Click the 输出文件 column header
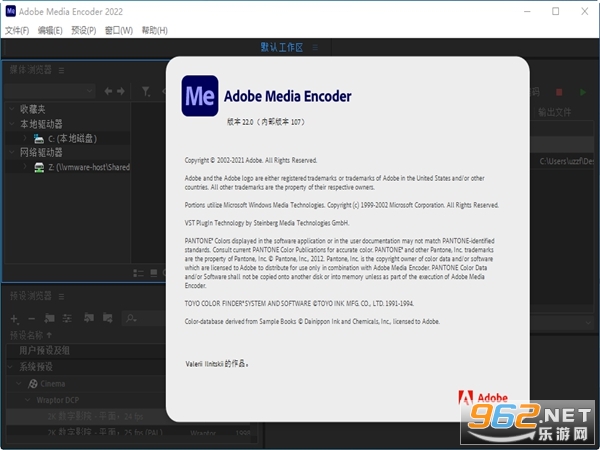 [554, 112]
